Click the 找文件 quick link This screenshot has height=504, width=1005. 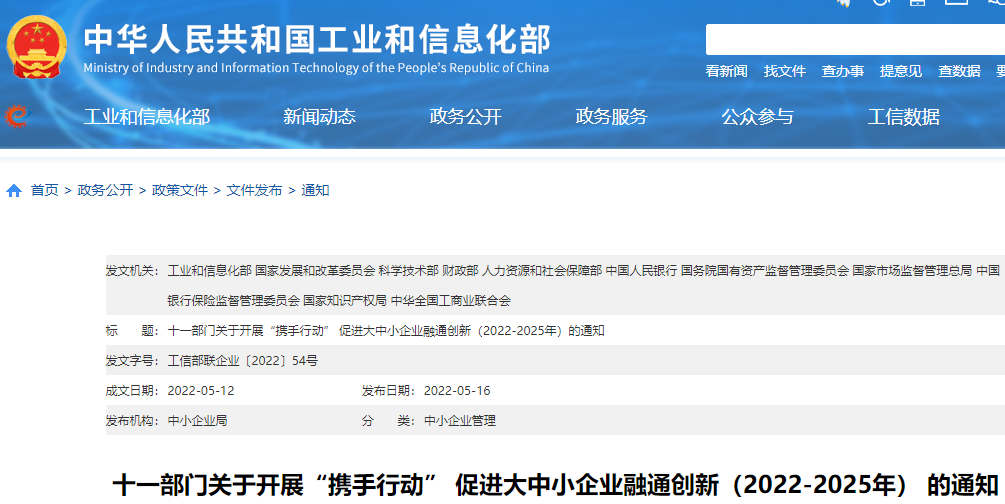point(785,71)
